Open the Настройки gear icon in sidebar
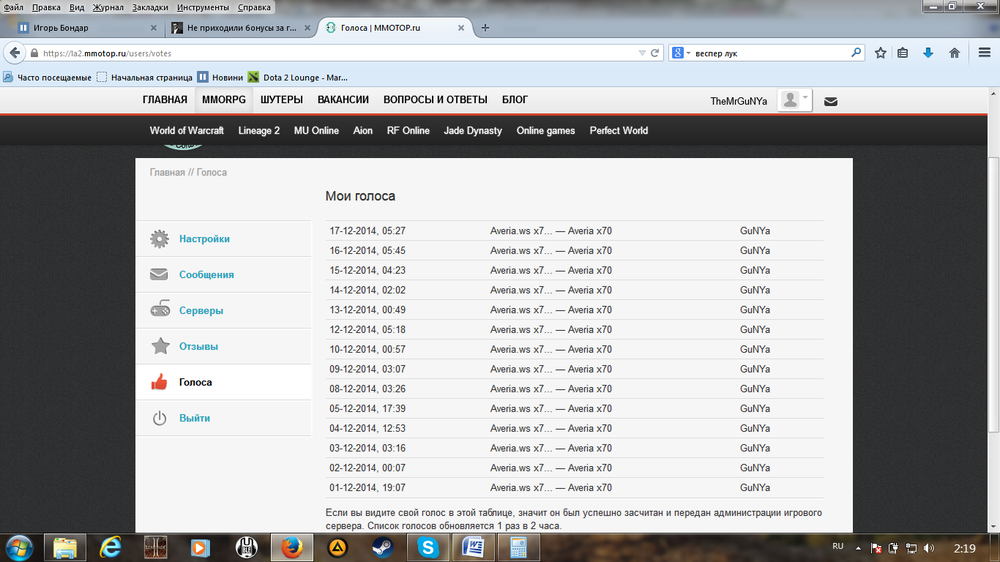The width and height of the screenshot is (1000, 562). [x=159, y=239]
